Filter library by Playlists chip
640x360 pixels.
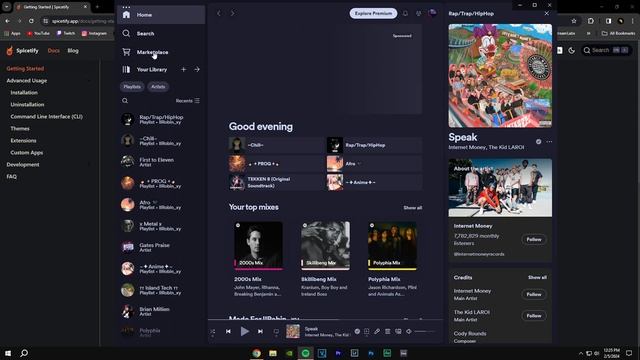(x=132, y=87)
